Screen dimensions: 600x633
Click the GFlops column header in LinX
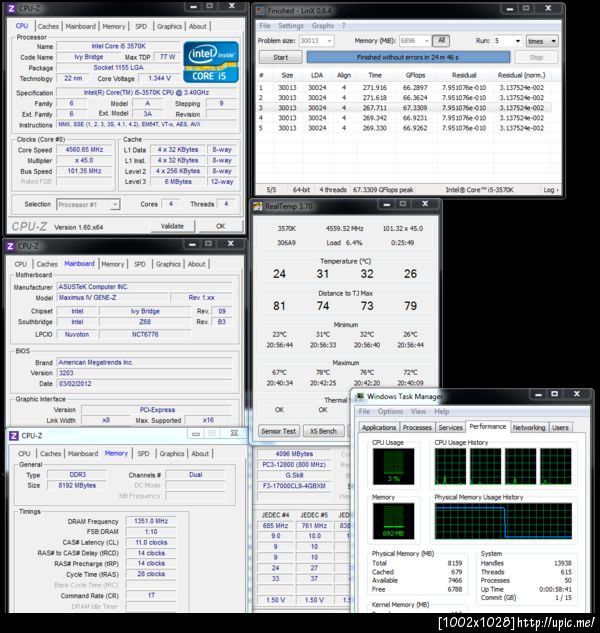click(415, 75)
